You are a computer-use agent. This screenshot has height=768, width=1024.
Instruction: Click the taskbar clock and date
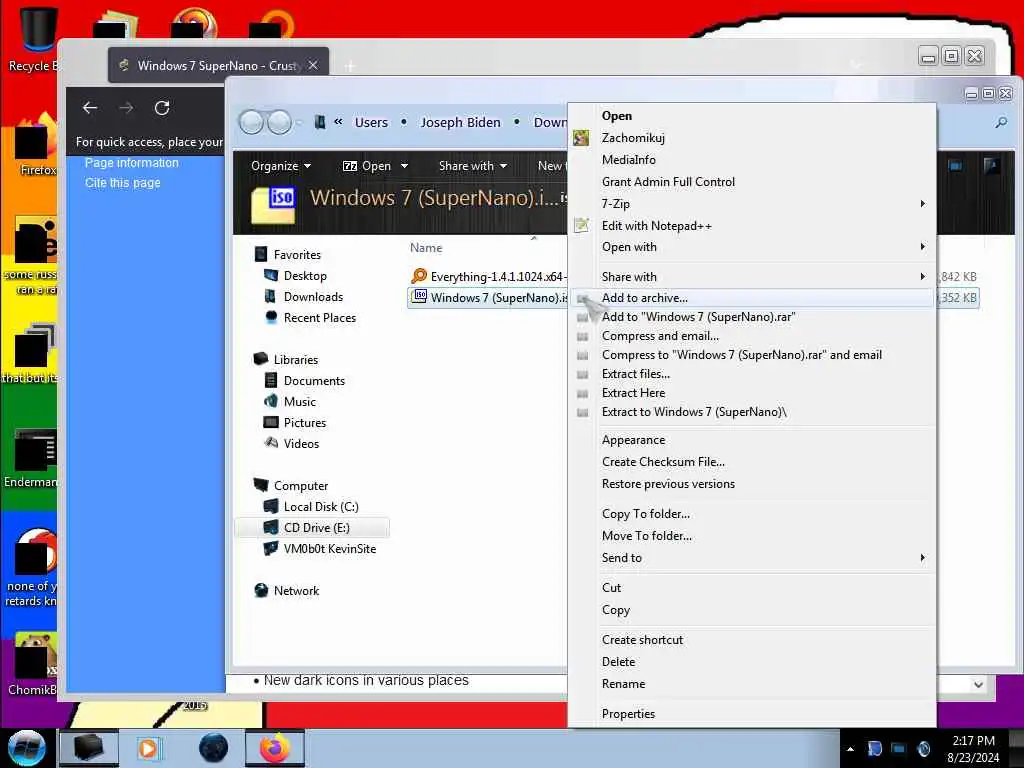pos(973,749)
